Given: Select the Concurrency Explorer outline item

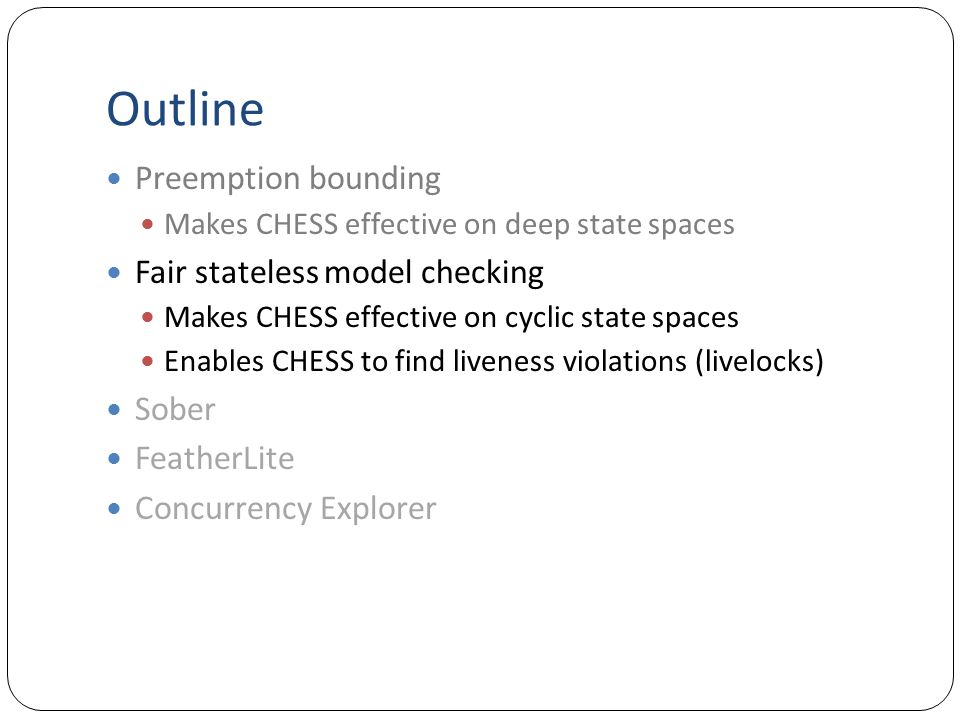Looking at the screenshot, I should [x=285, y=509].
